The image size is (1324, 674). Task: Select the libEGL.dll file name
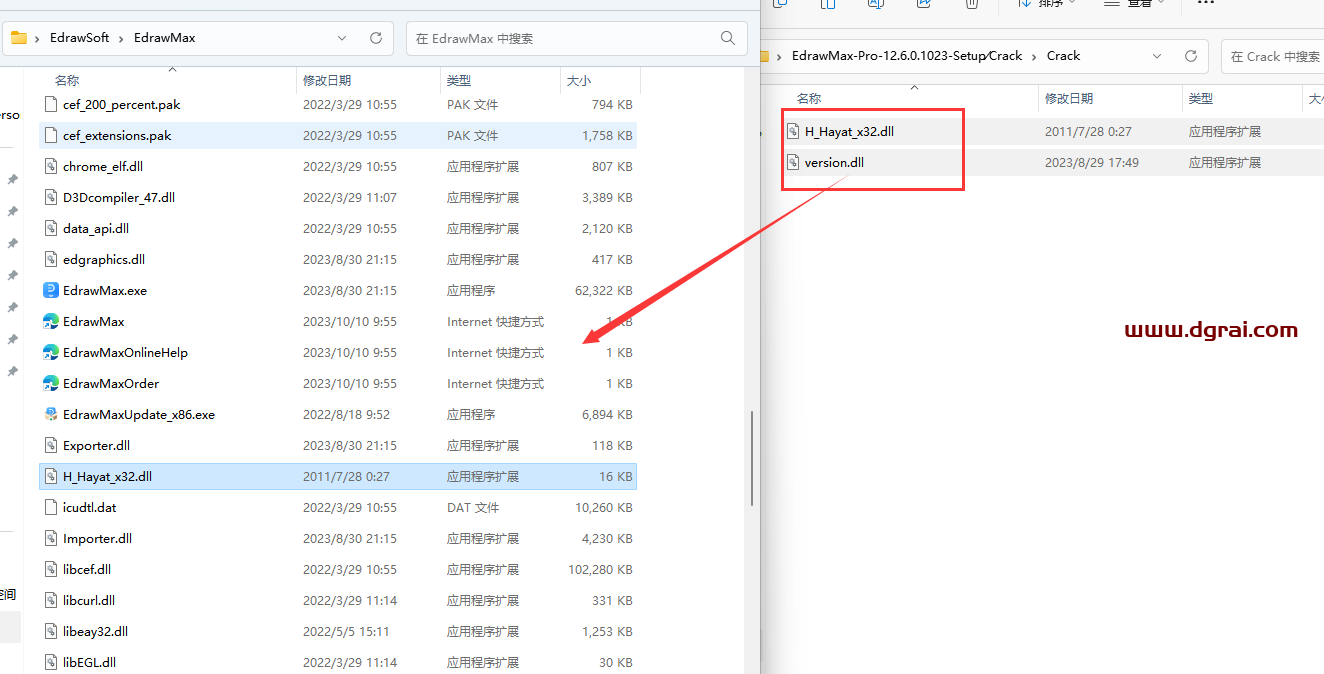pos(89,663)
